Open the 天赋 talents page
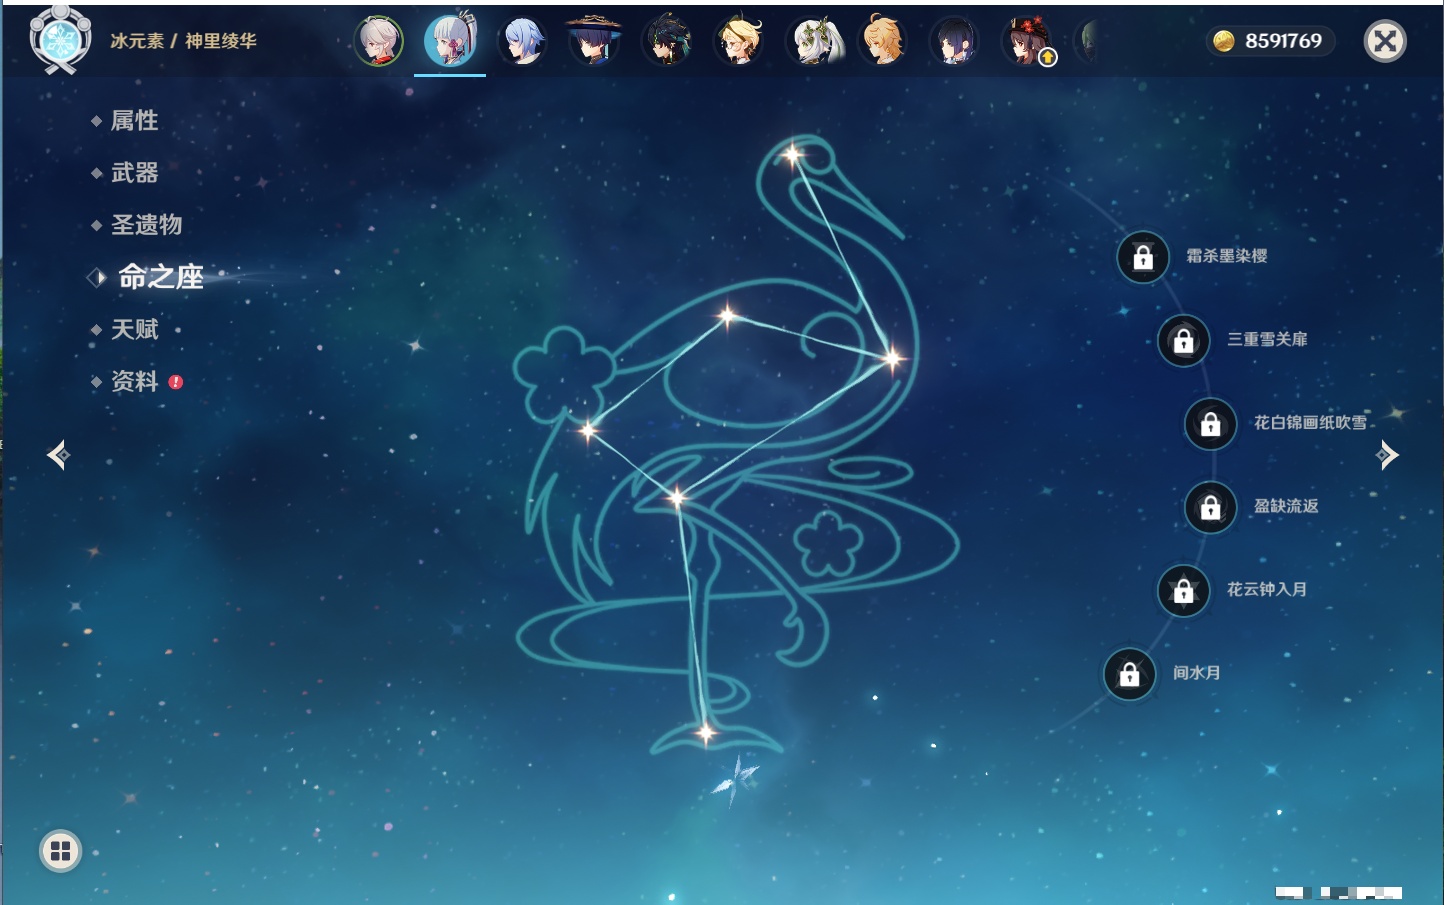 tap(133, 329)
